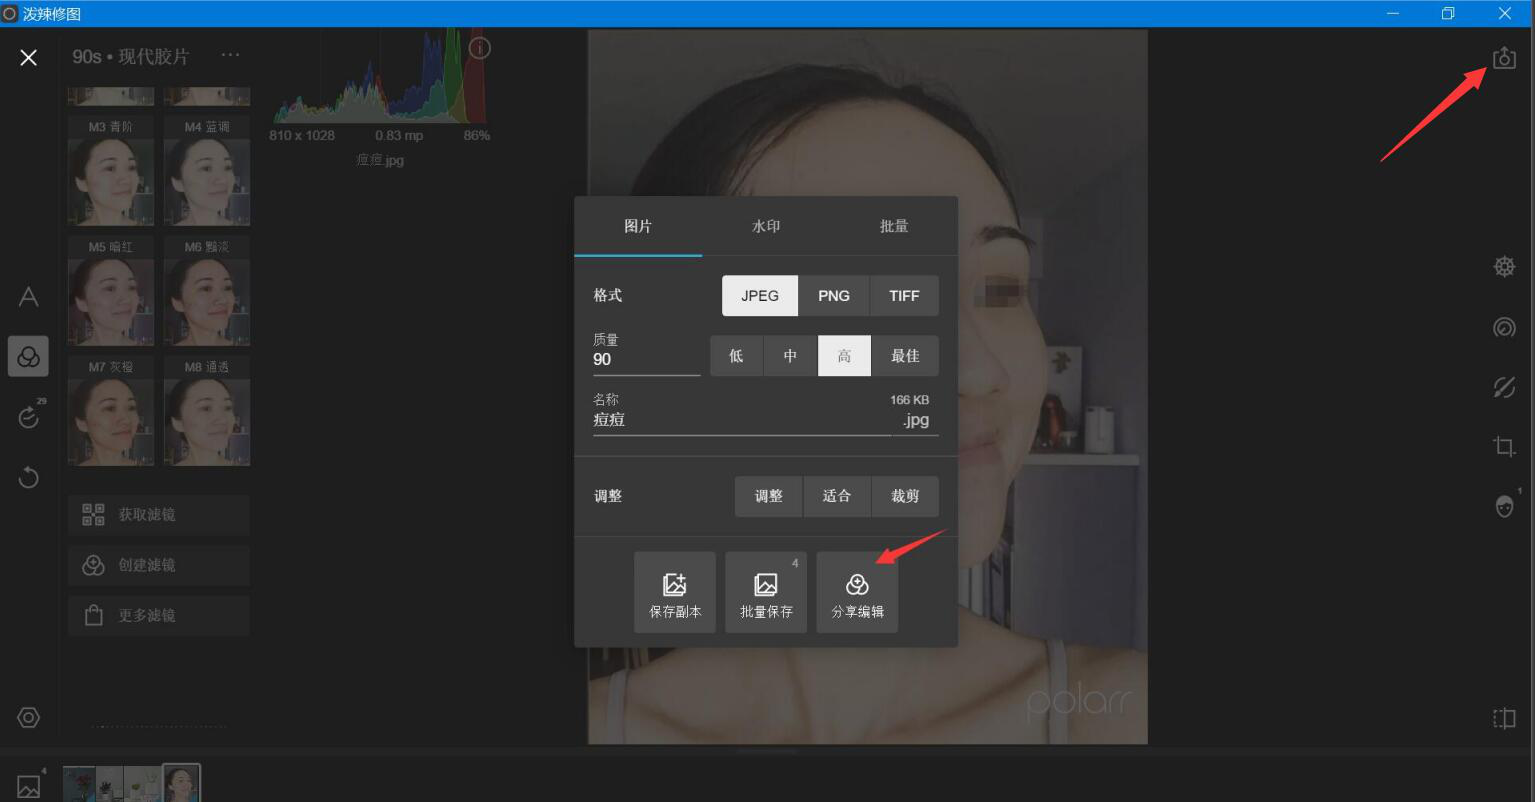Set quality to 低
This screenshot has width=1535, height=802.
pyautogui.click(x=737, y=356)
